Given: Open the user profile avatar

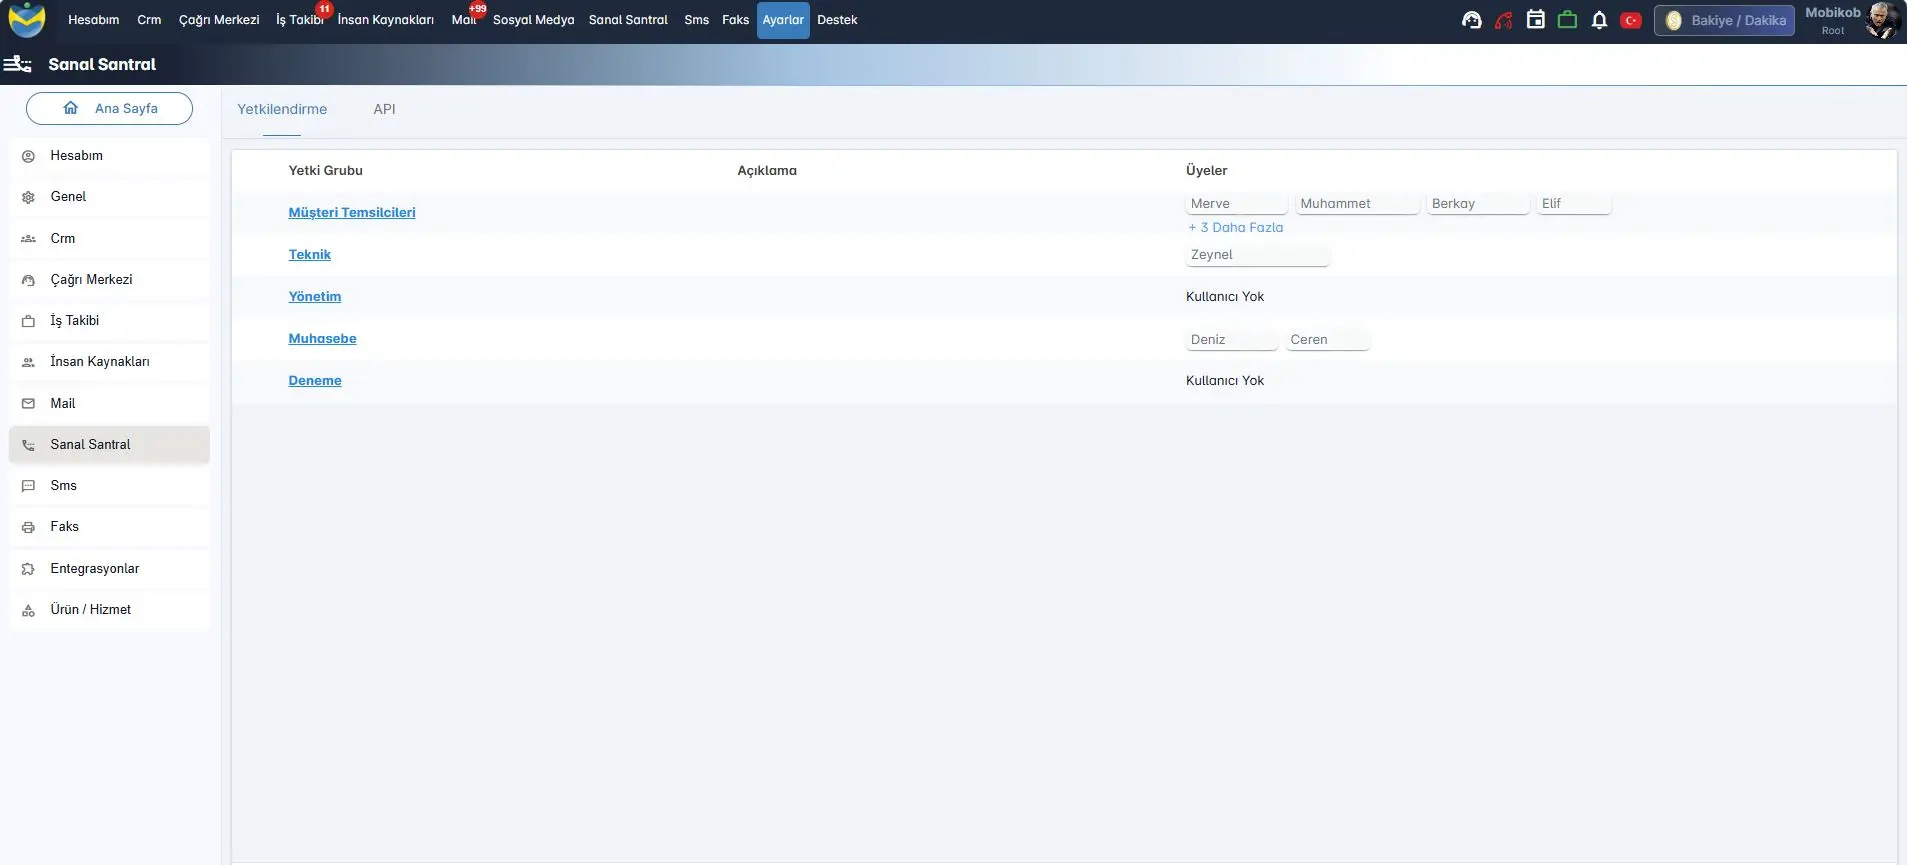Looking at the screenshot, I should [1881, 20].
